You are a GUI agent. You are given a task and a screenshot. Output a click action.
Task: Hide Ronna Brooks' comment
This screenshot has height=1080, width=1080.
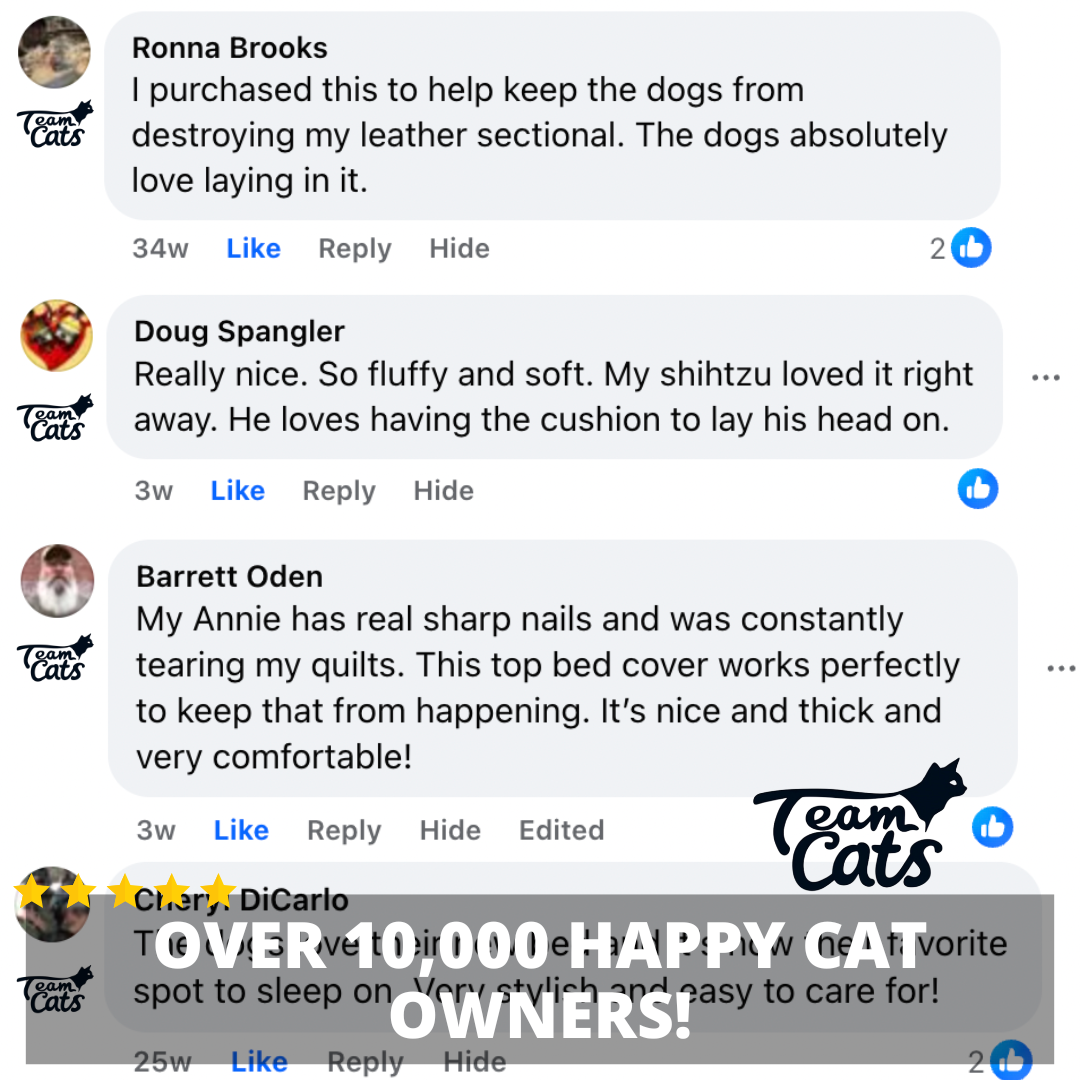pos(459,249)
